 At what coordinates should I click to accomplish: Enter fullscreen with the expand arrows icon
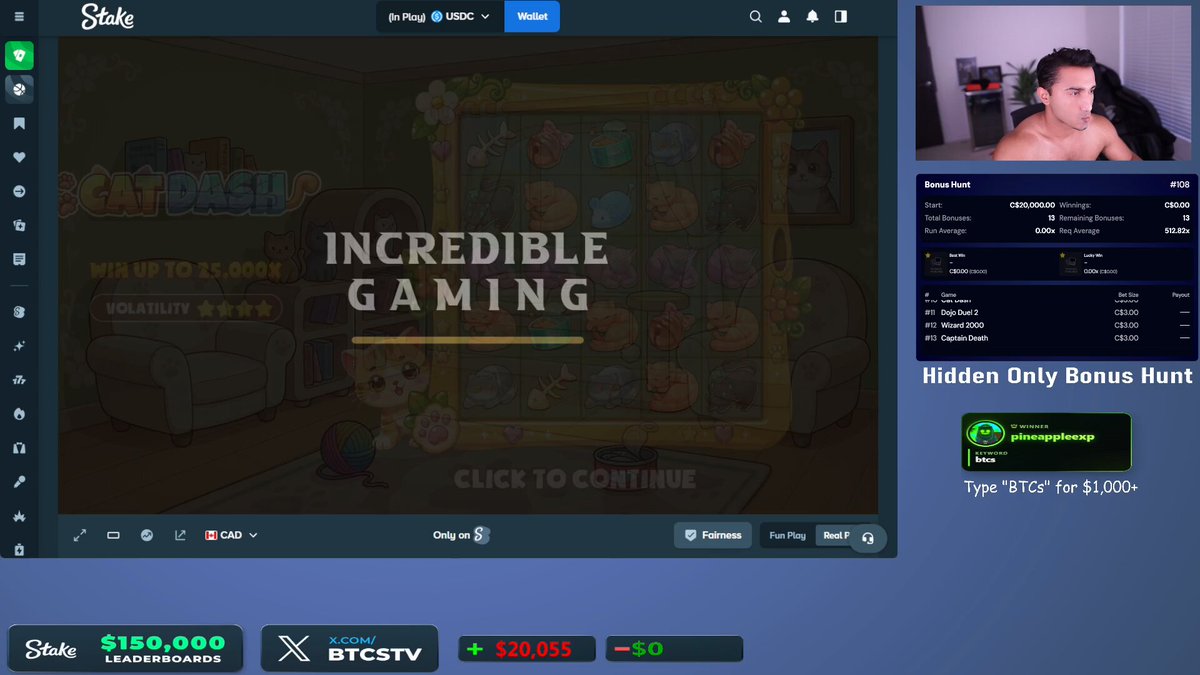[x=80, y=535]
